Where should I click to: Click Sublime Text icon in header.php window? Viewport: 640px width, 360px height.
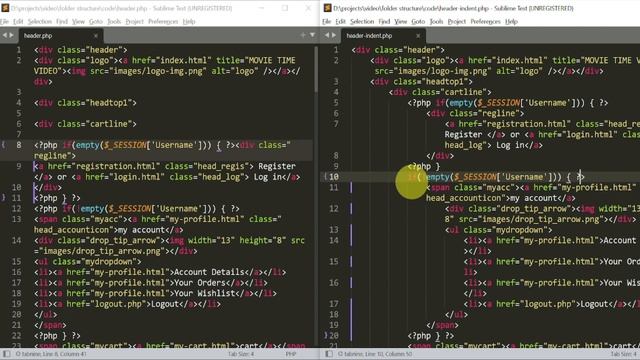[5, 8]
